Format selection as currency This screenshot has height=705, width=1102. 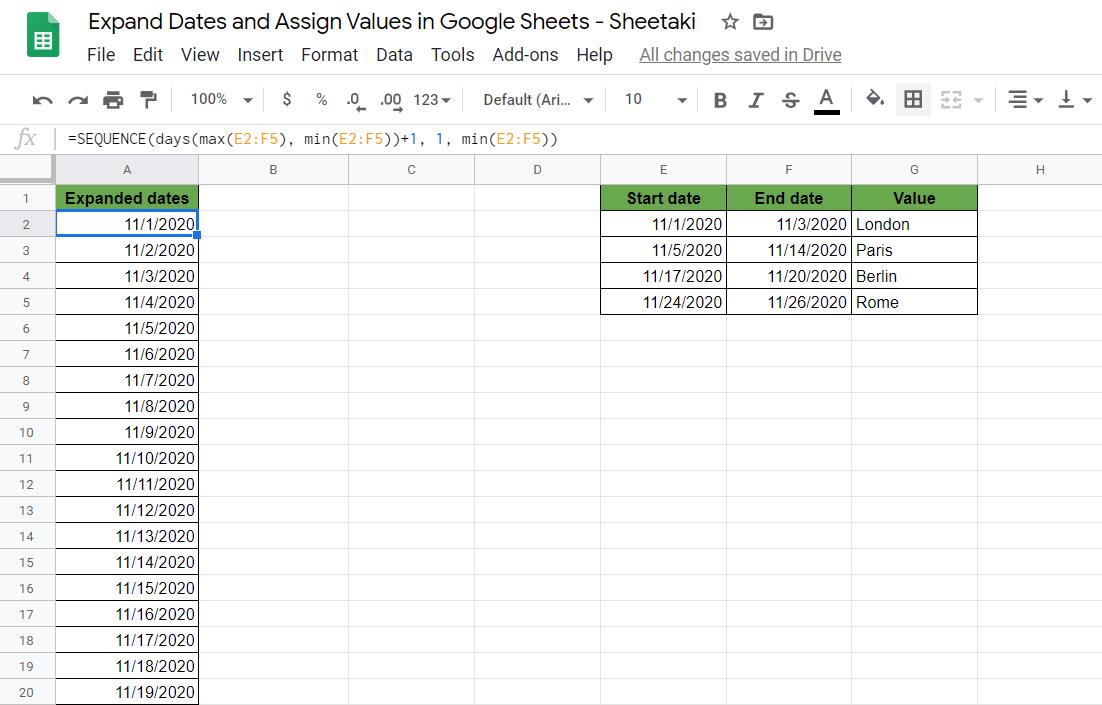[286, 99]
